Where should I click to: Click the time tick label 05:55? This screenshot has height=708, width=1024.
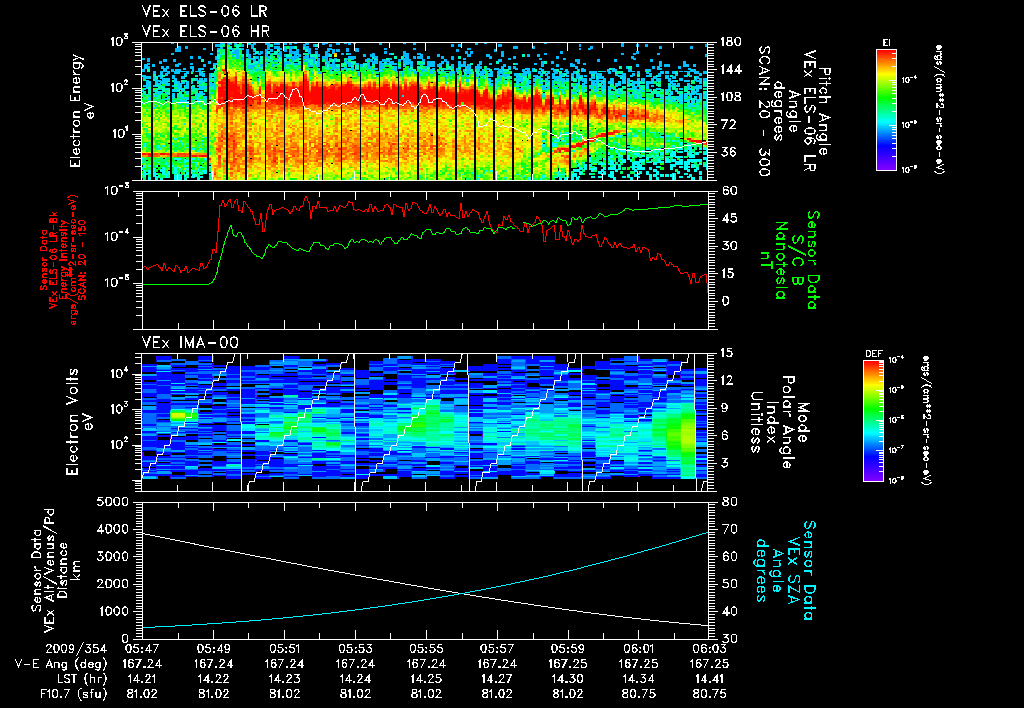[x=426, y=649]
